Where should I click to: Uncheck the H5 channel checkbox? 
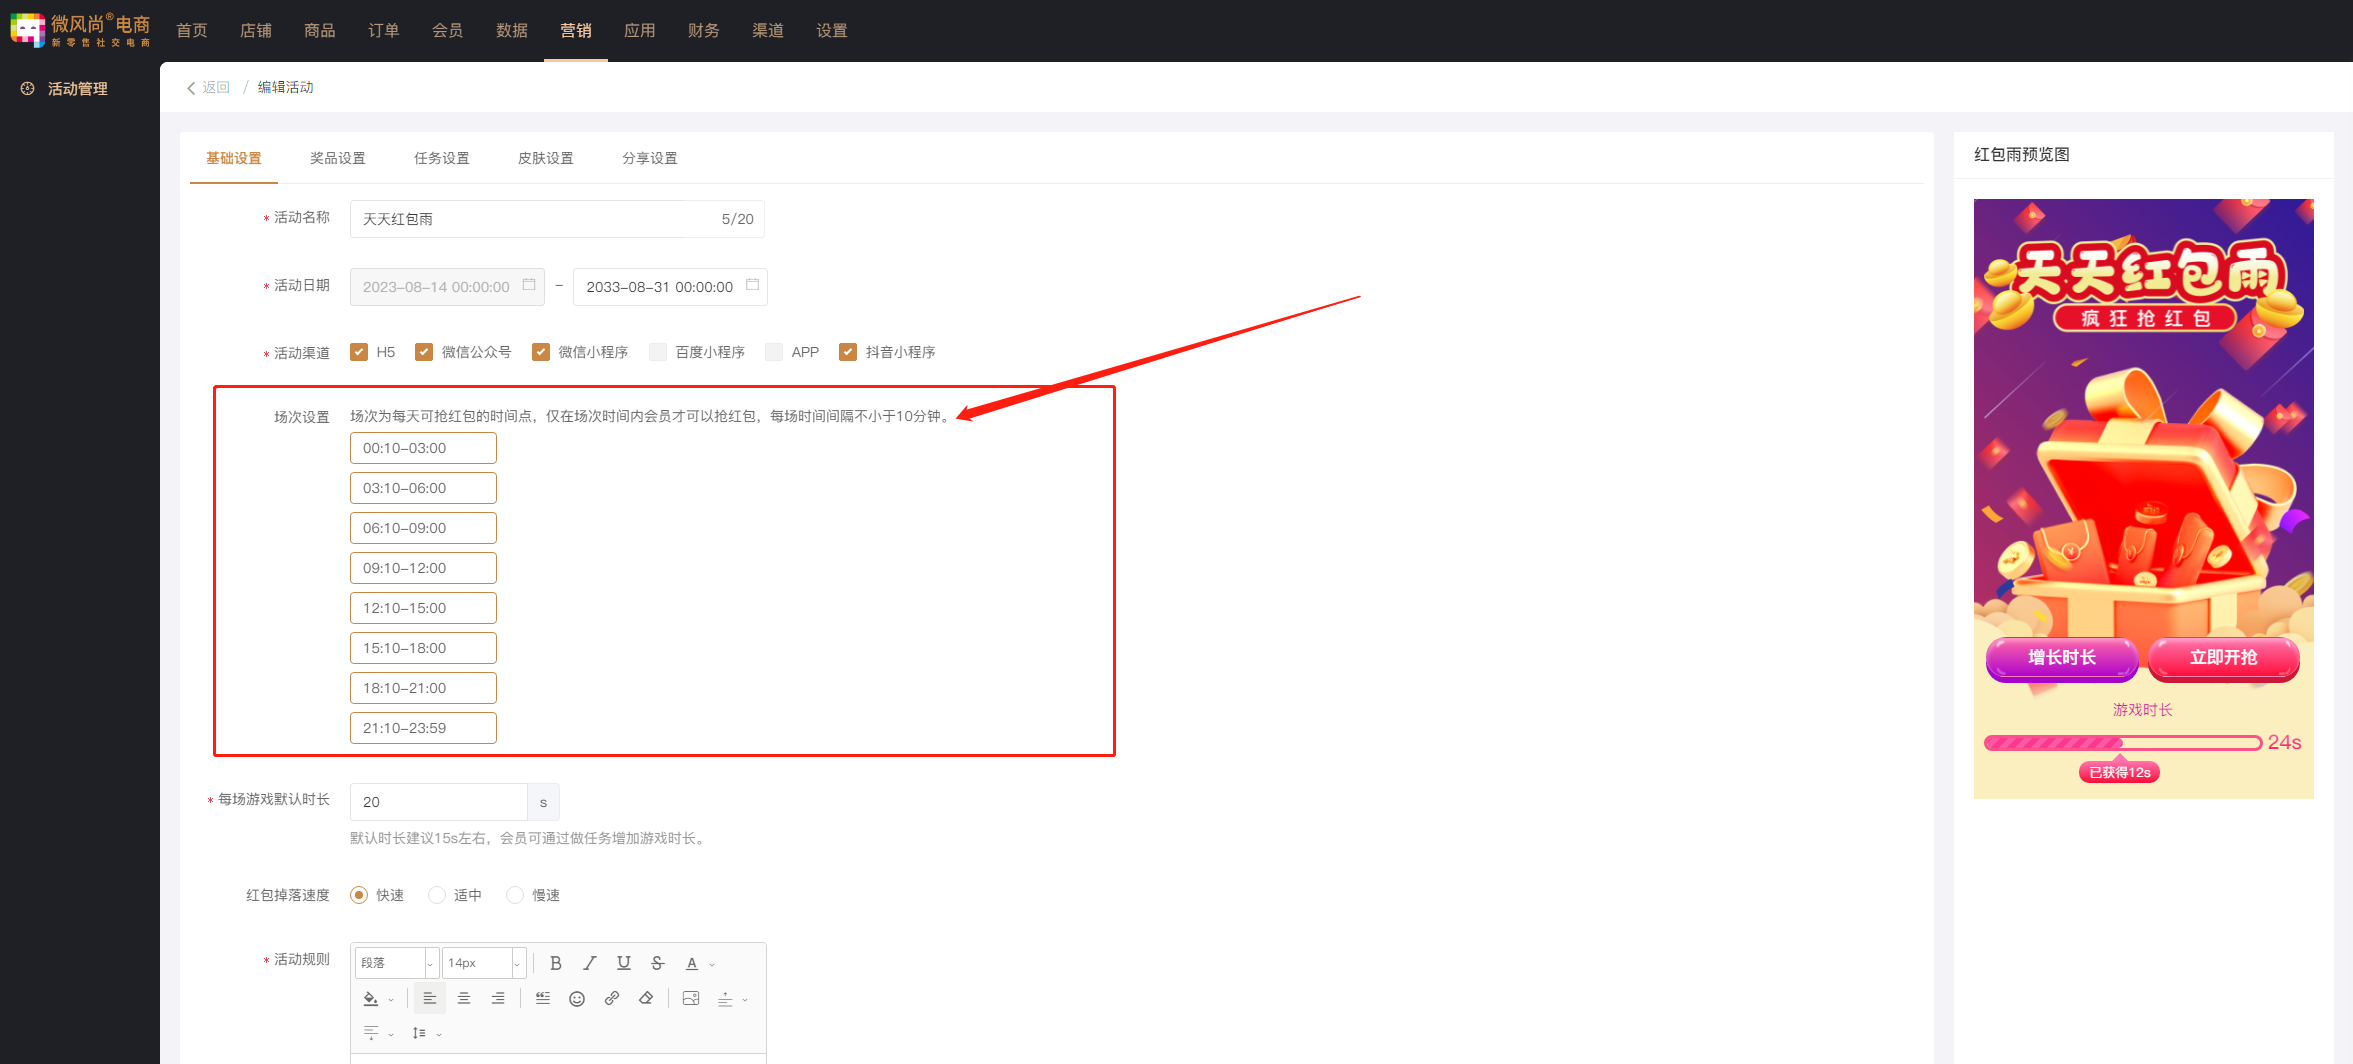click(359, 352)
